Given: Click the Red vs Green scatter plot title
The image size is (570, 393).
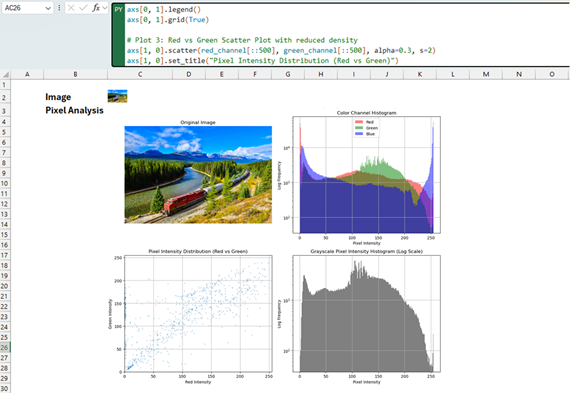Looking at the screenshot, I should click(198, 251).
